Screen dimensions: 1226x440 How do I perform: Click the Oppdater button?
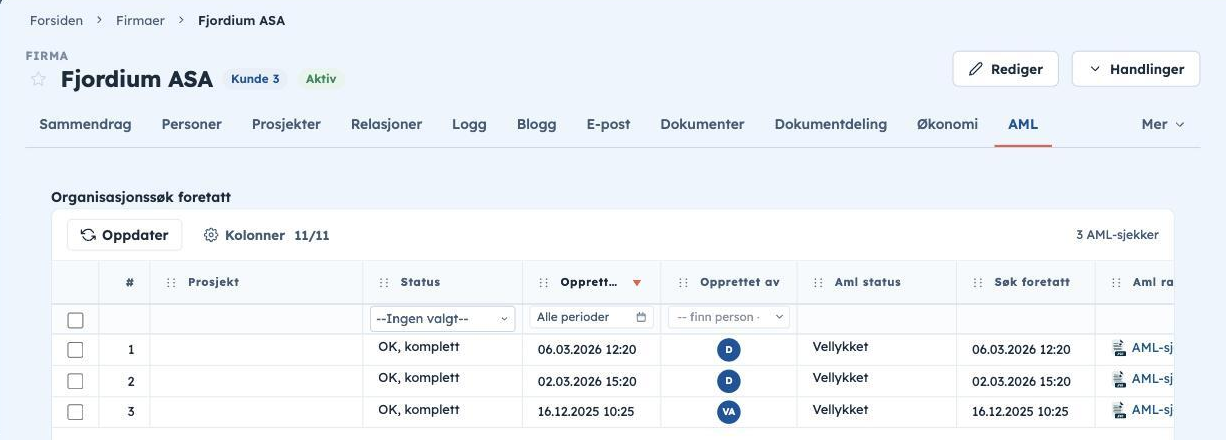click(x=124, y=235)
